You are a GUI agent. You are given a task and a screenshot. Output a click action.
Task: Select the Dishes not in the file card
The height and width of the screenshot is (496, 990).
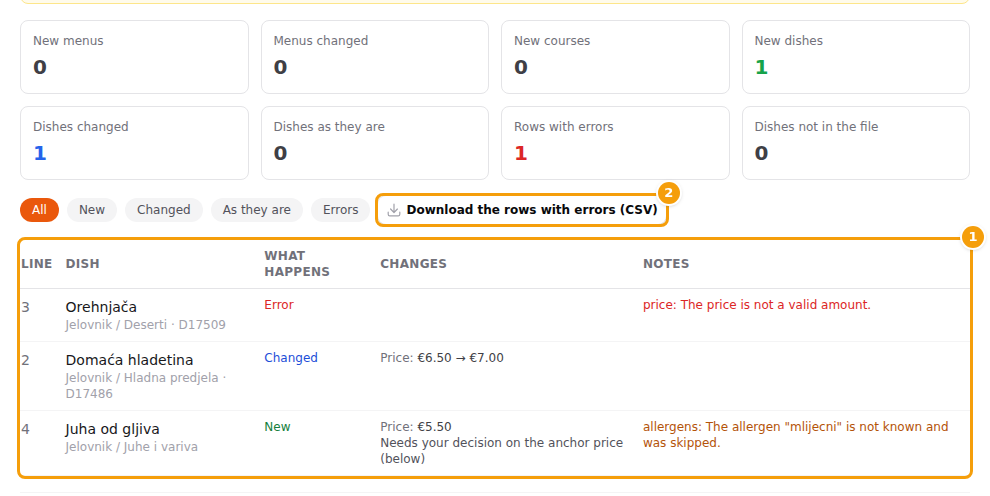856,143
